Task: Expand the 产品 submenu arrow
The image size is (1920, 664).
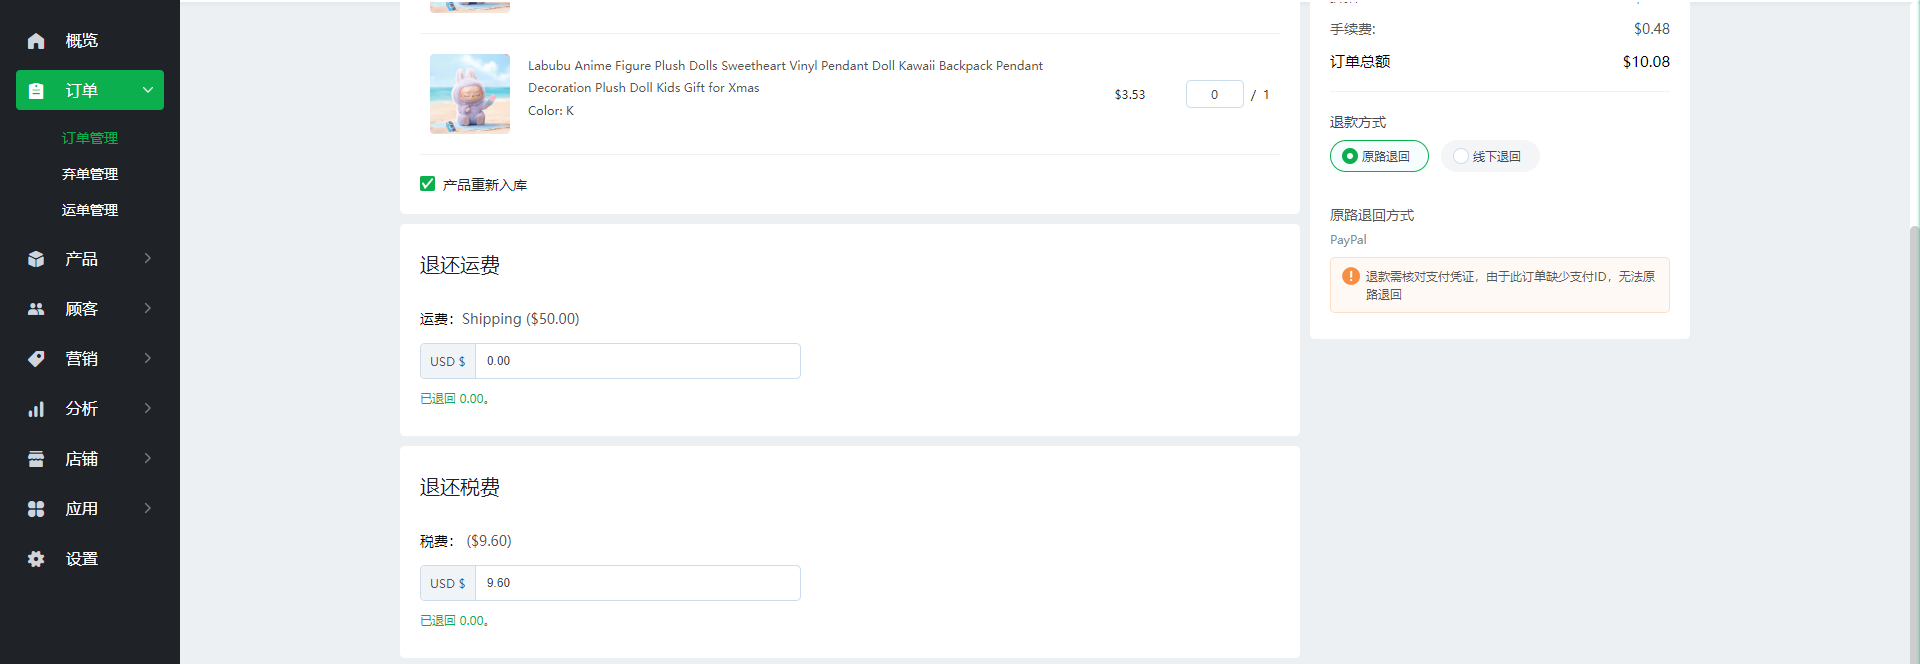Action: tap(148, 258)
